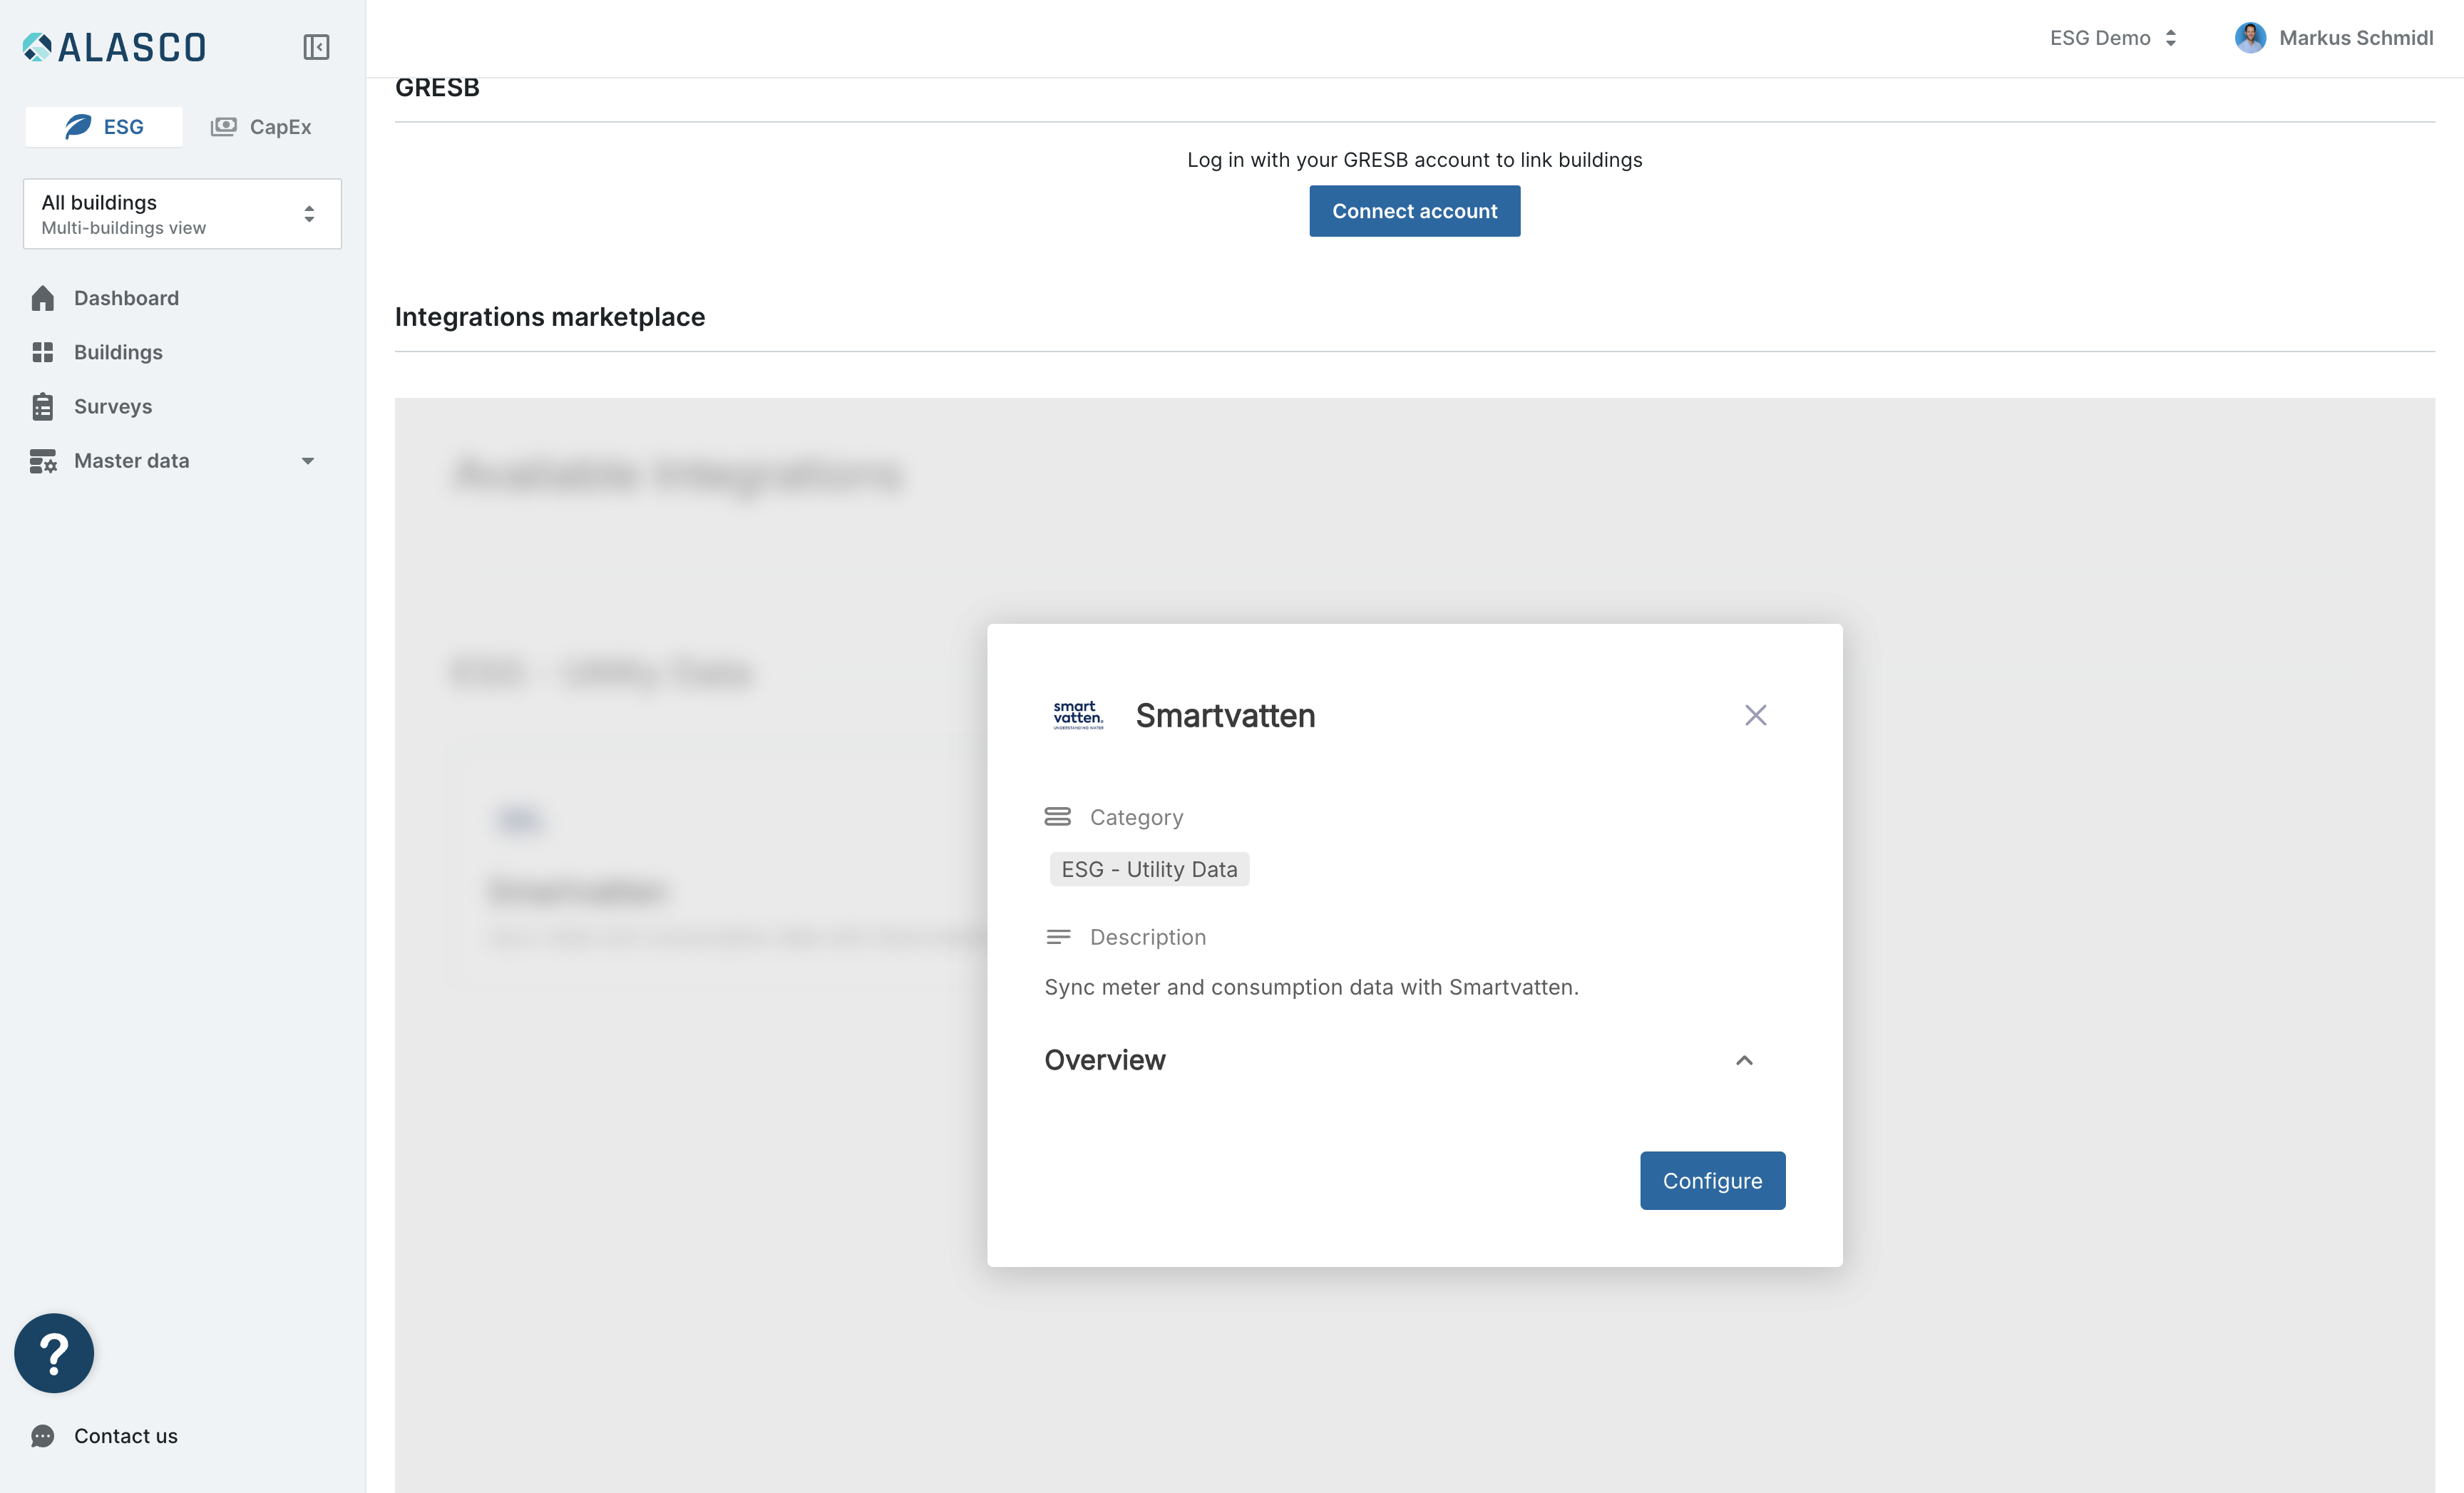
Task: Click the Master data settings icon
Action: (x=43, y=461)
